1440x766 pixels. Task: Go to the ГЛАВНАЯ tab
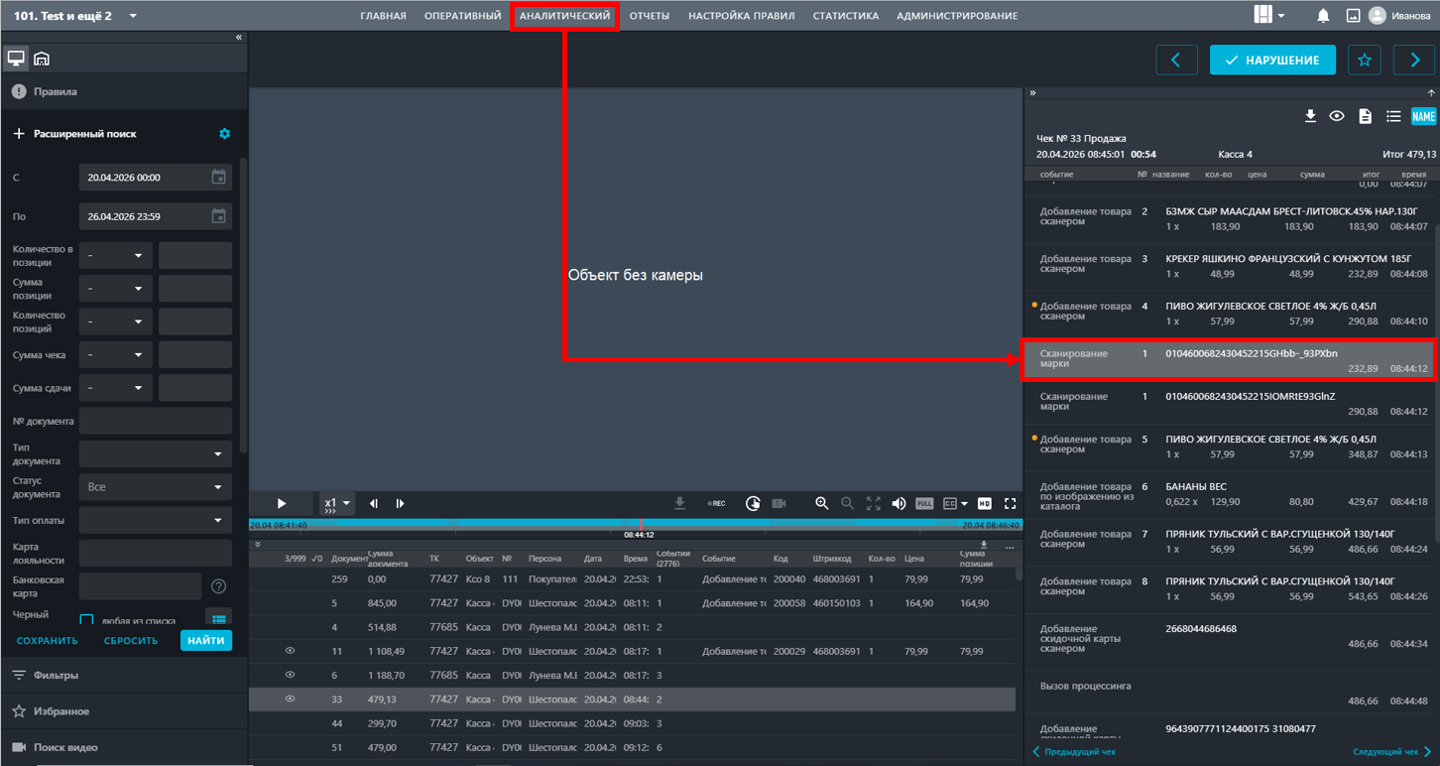click(383, 16)
